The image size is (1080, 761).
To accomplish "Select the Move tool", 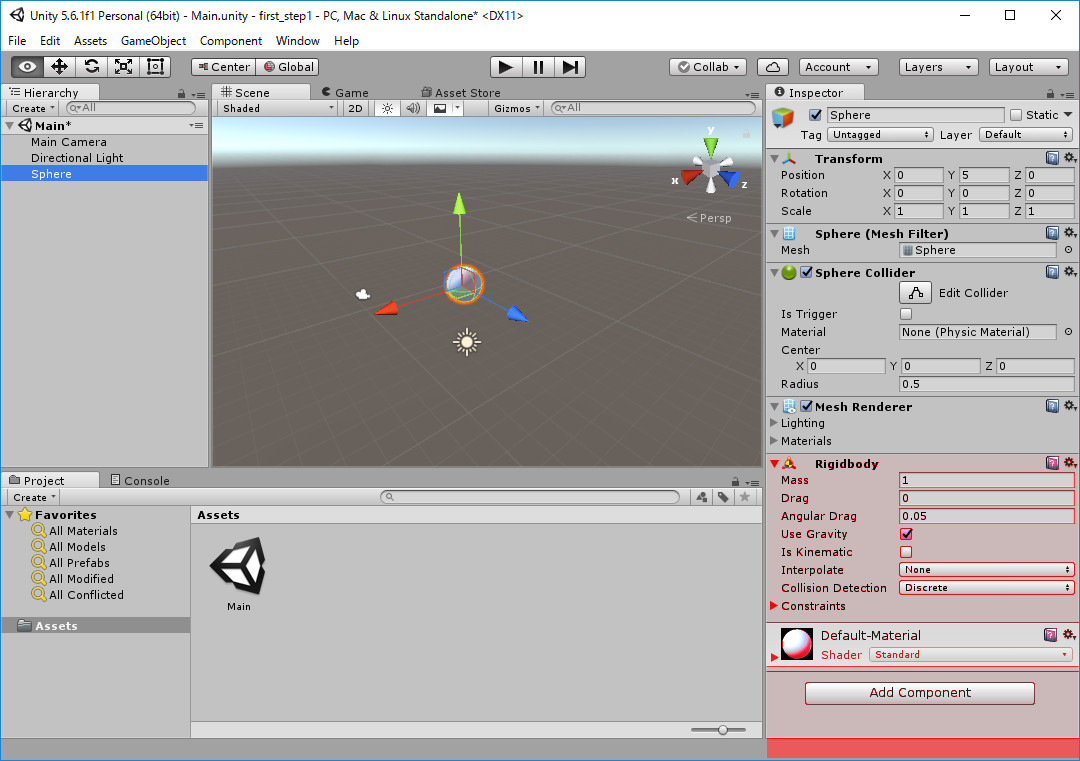I will point(60,67).
